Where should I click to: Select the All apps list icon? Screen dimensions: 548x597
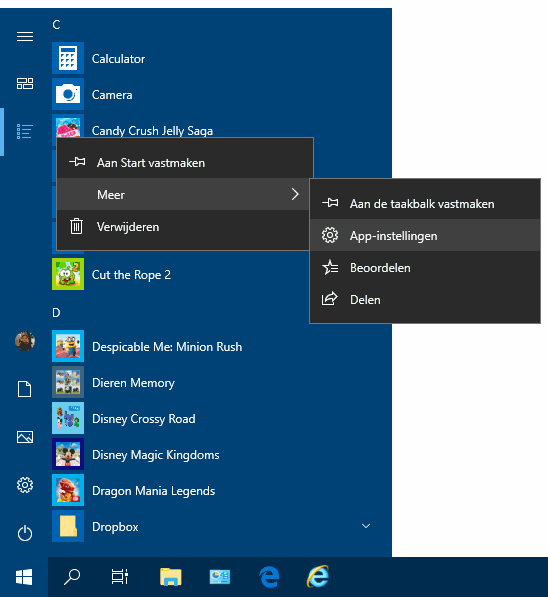pyautogui.click(x=25, y=131)
